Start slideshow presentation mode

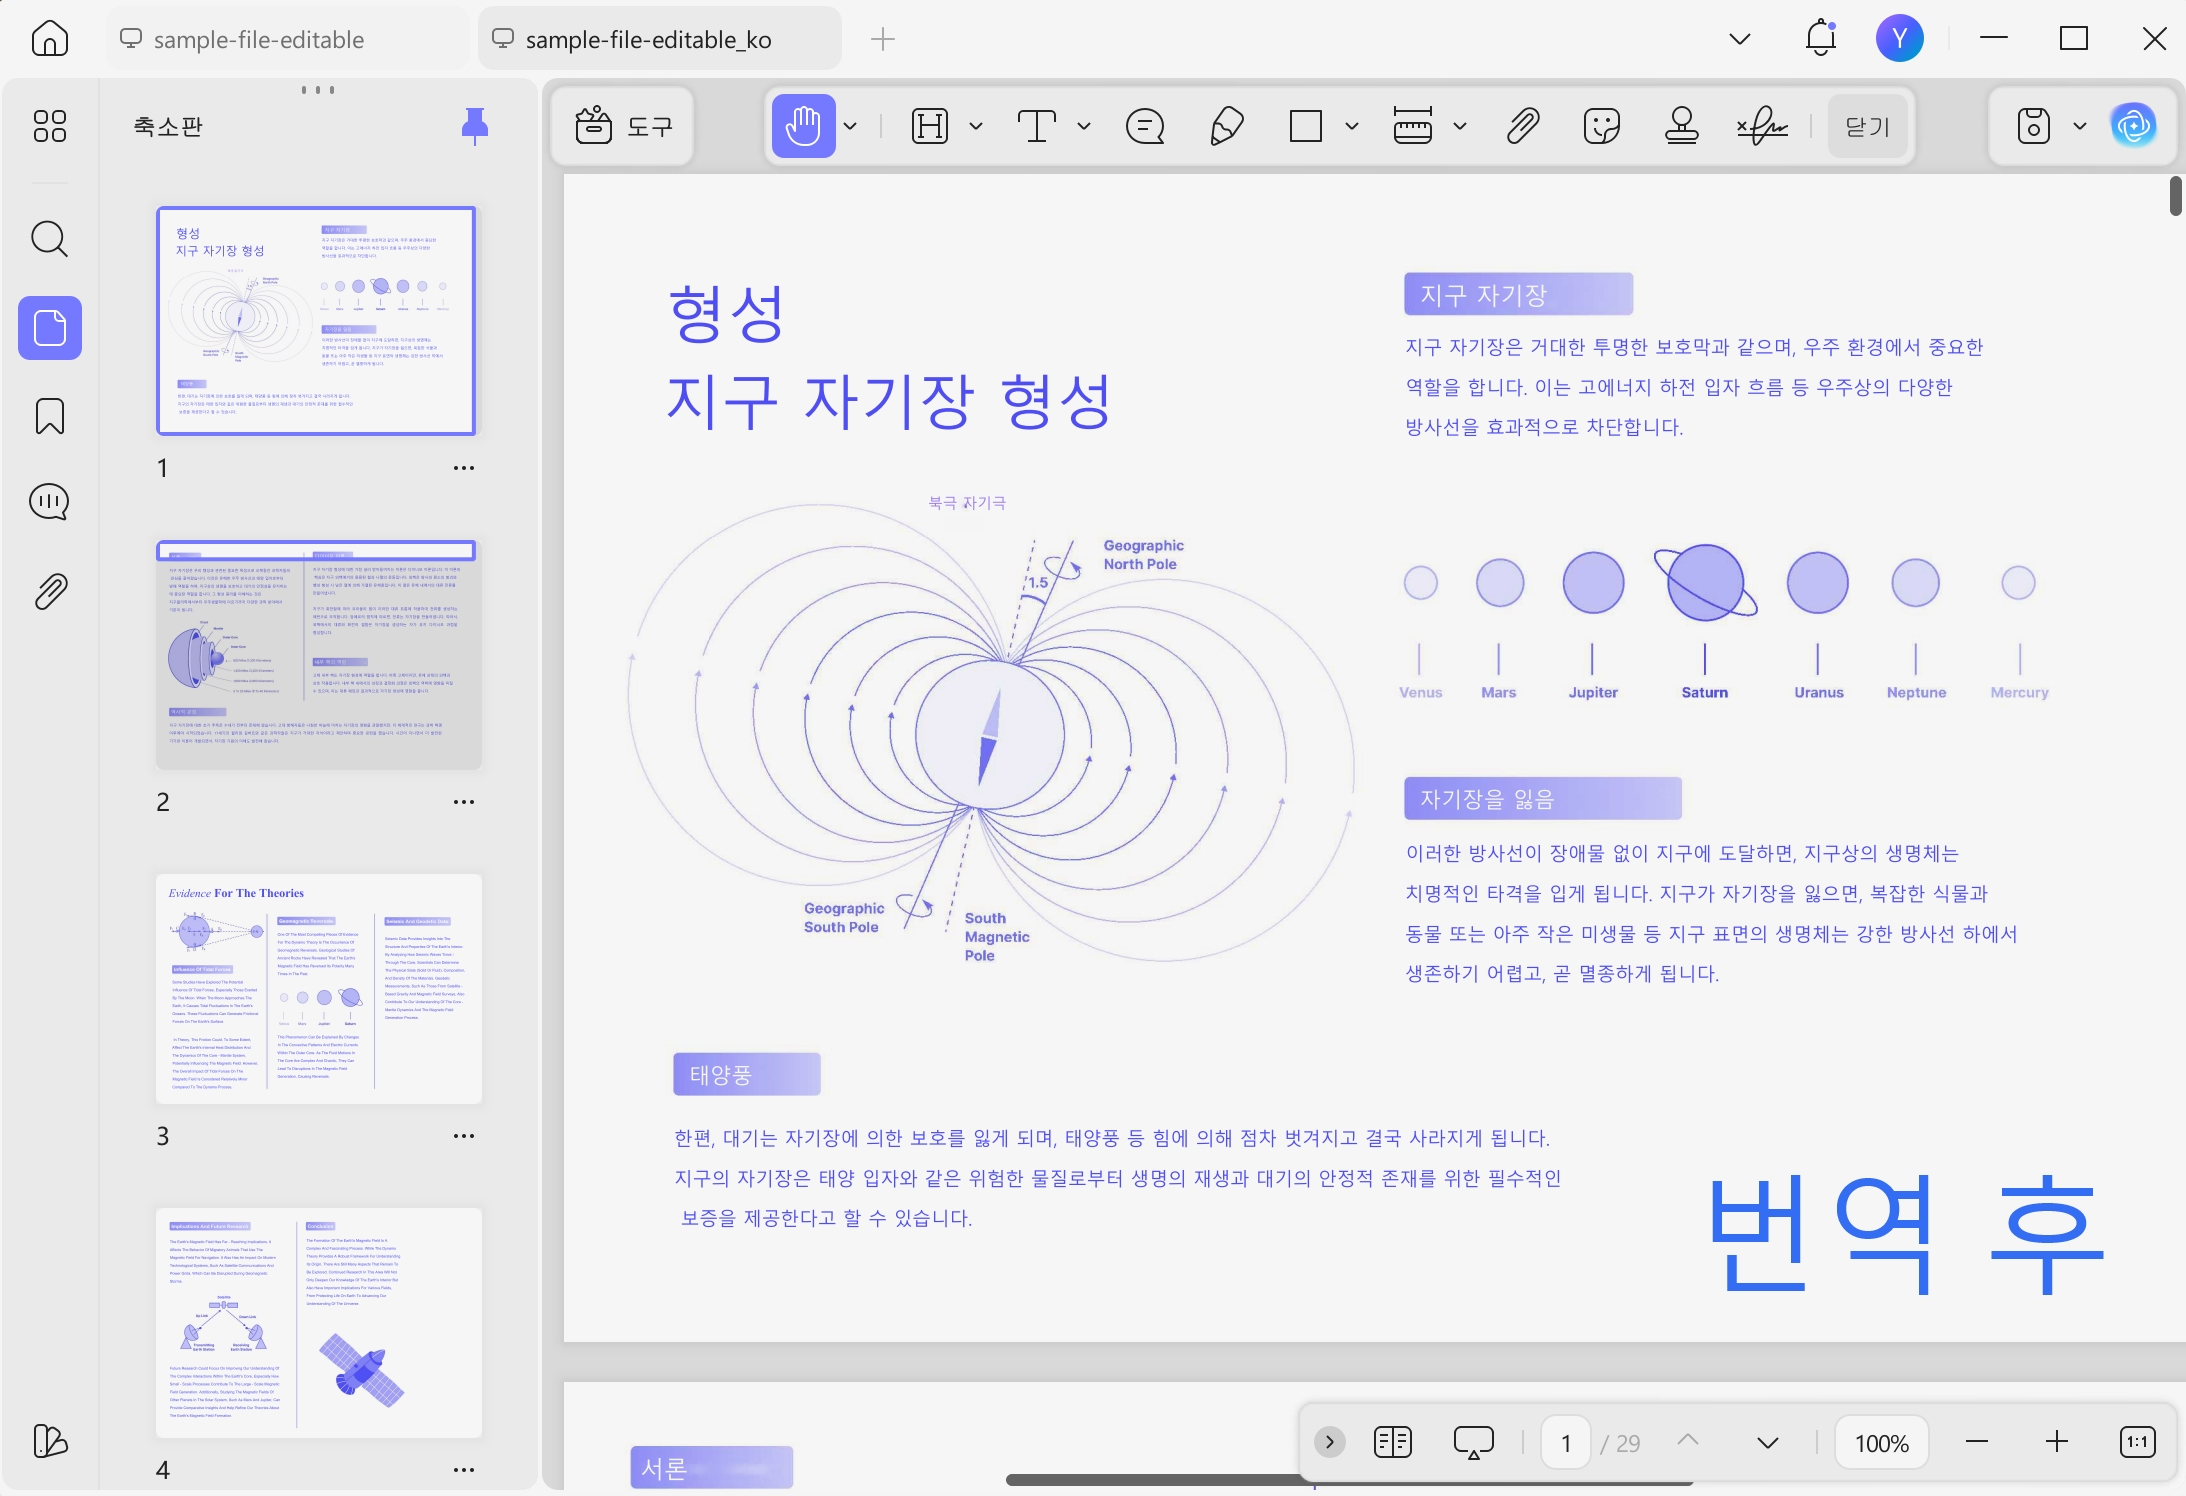pyautogui.click(x=1473, y=1442)
